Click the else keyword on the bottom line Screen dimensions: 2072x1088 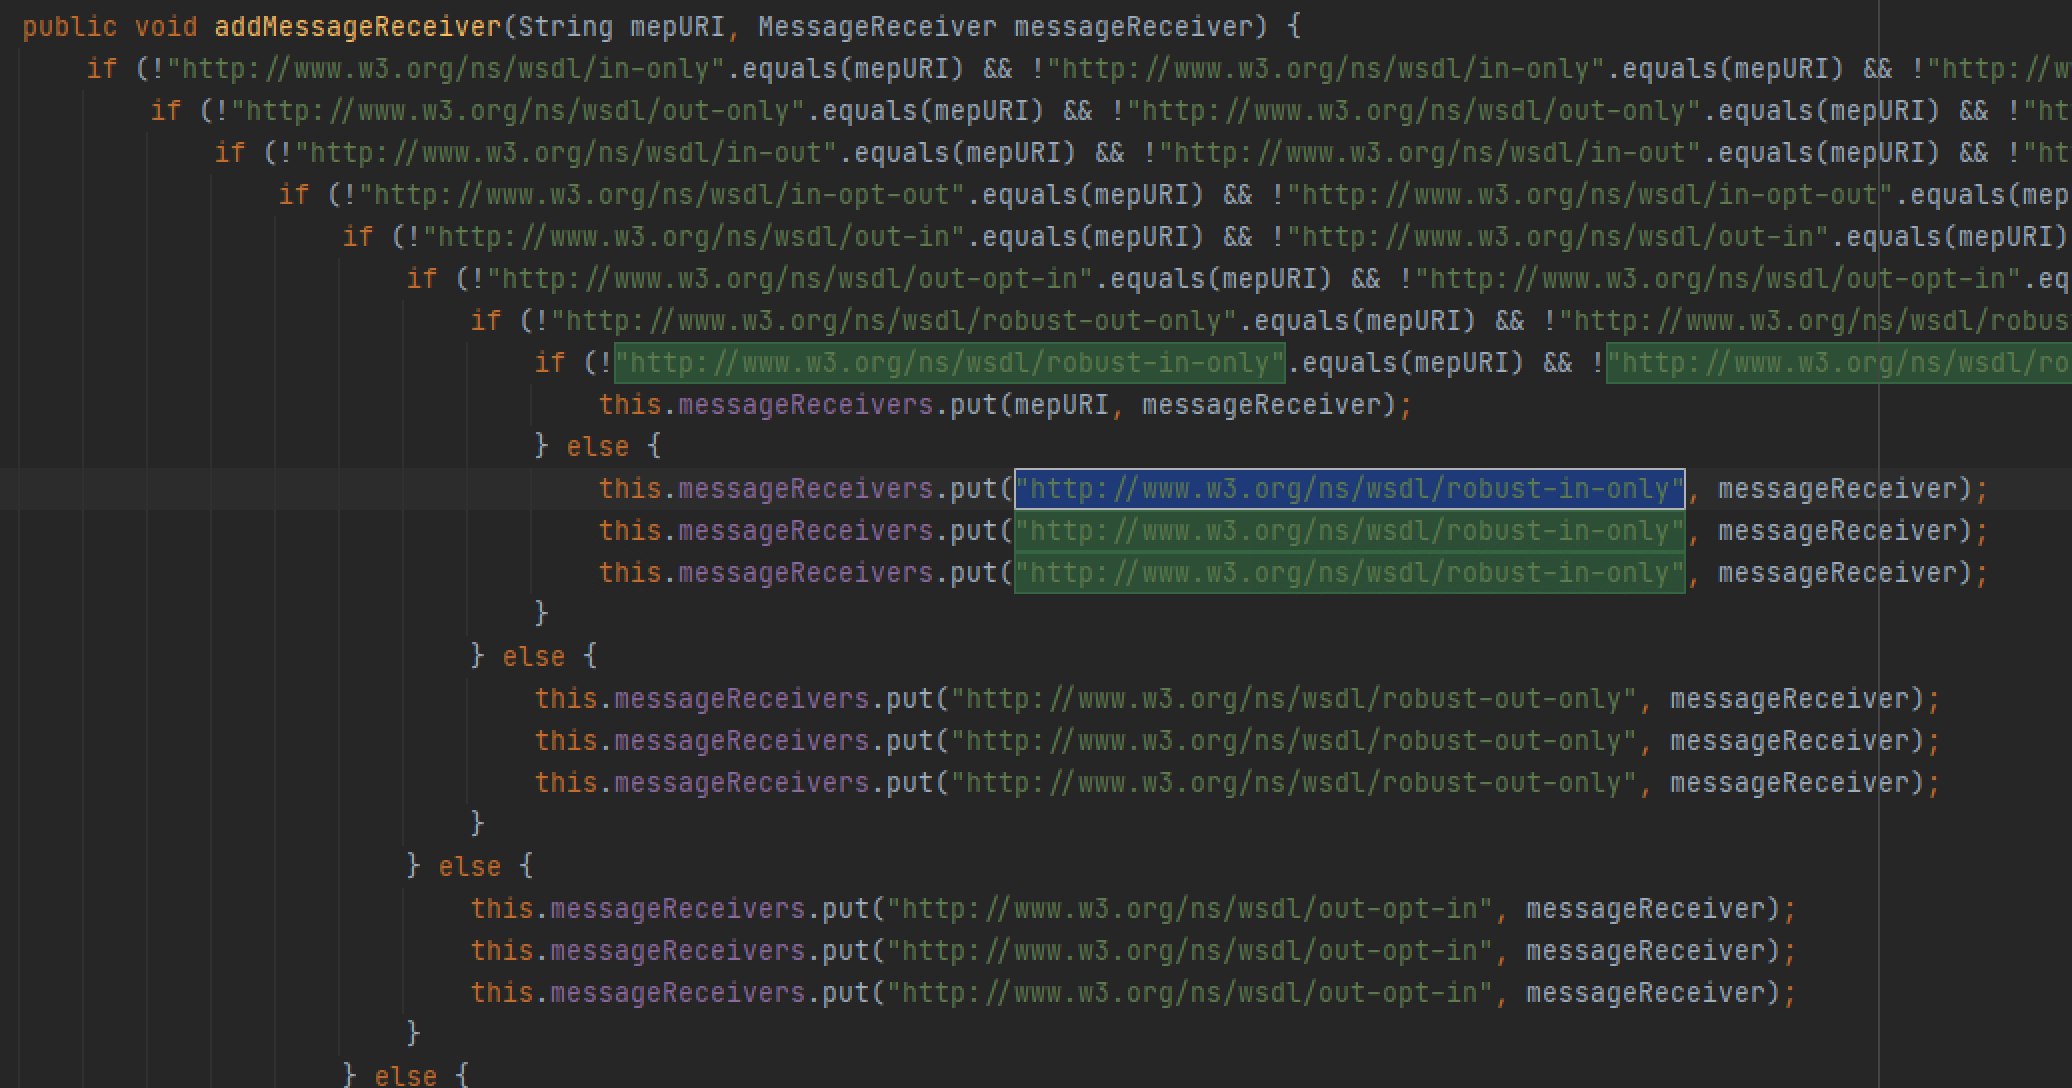(x=405, y=1077)
